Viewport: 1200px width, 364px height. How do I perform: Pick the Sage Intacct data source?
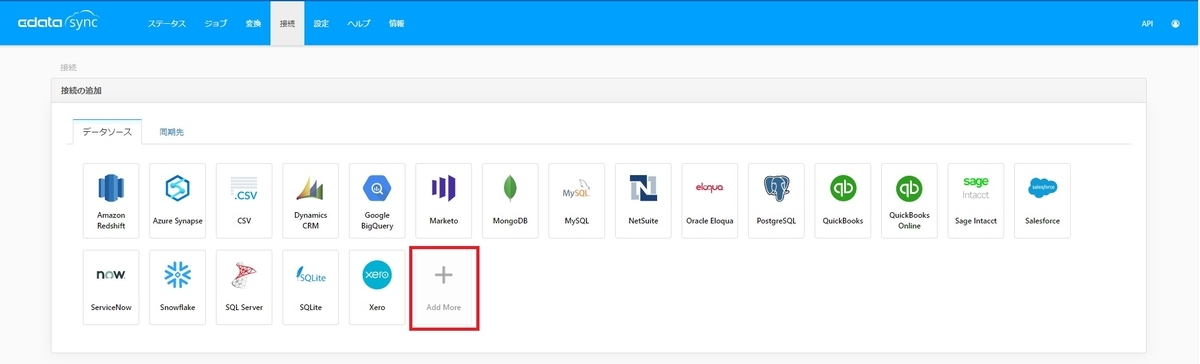[976, 201]
